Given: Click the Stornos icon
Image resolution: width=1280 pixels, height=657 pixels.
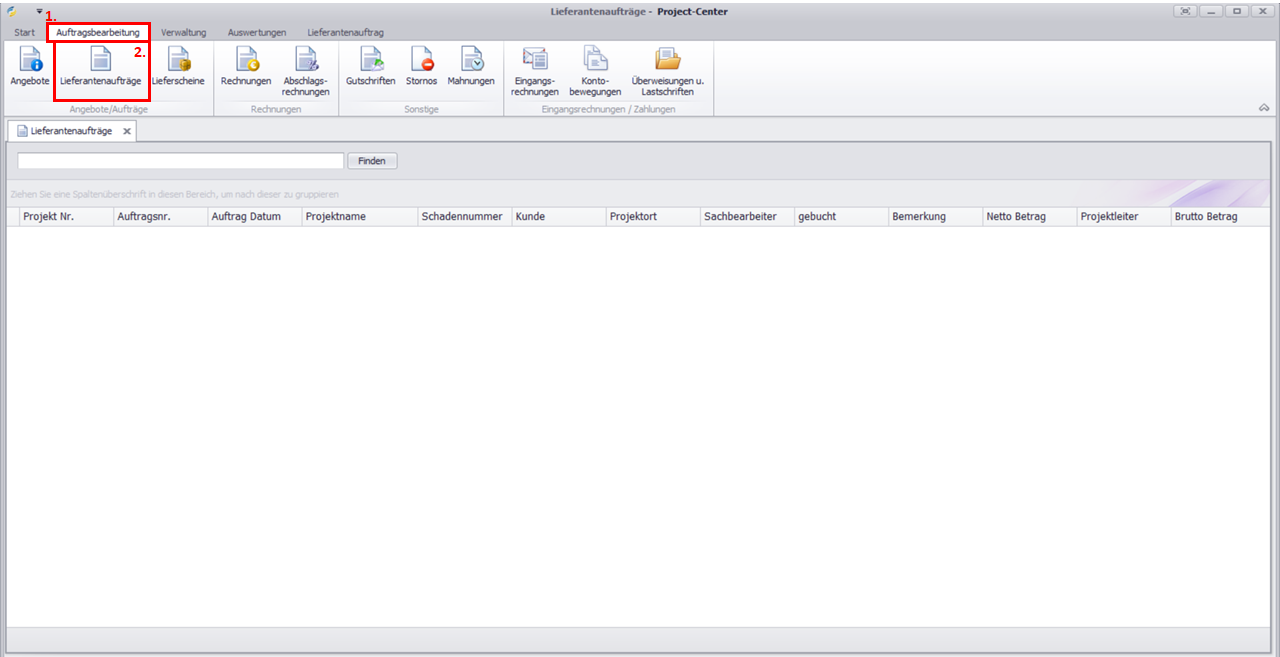Looking at the screenshot, I should tap(421, 66).
